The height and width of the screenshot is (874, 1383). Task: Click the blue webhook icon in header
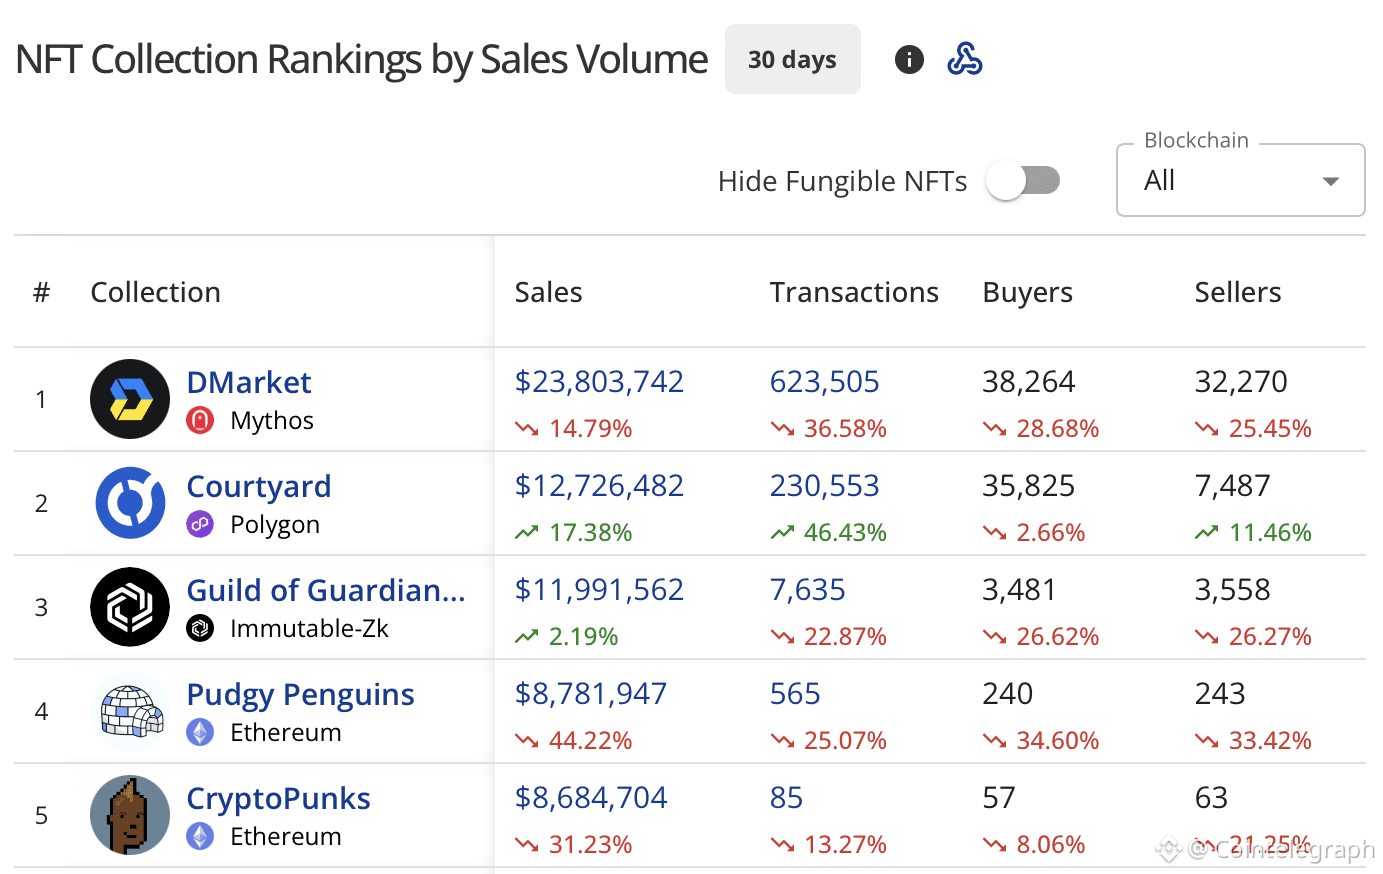point(964,60)
